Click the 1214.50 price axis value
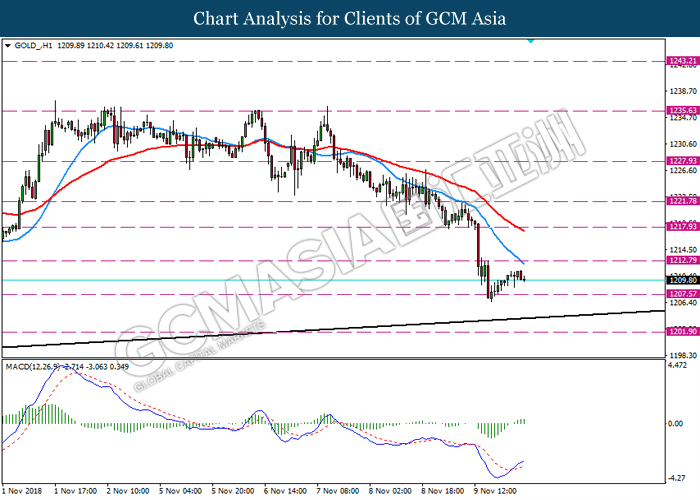 (683, 250)
